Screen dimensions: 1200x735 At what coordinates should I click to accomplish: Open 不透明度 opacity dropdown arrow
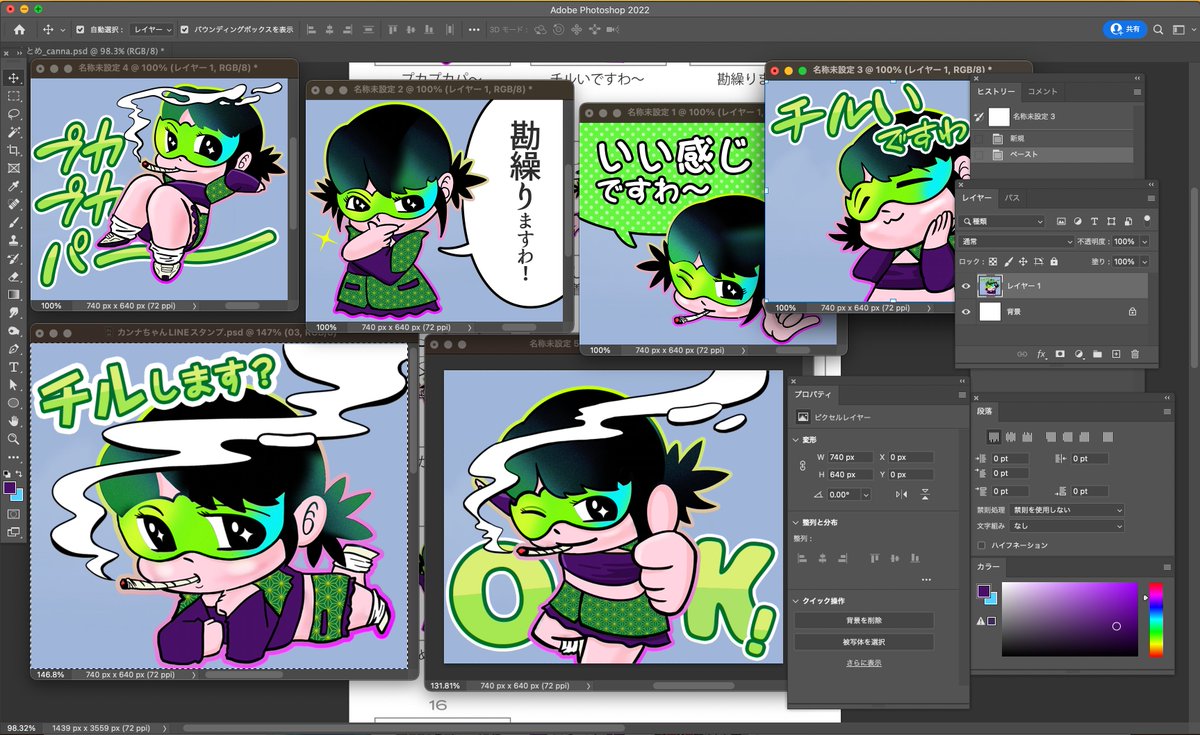tap(1145, 242)
